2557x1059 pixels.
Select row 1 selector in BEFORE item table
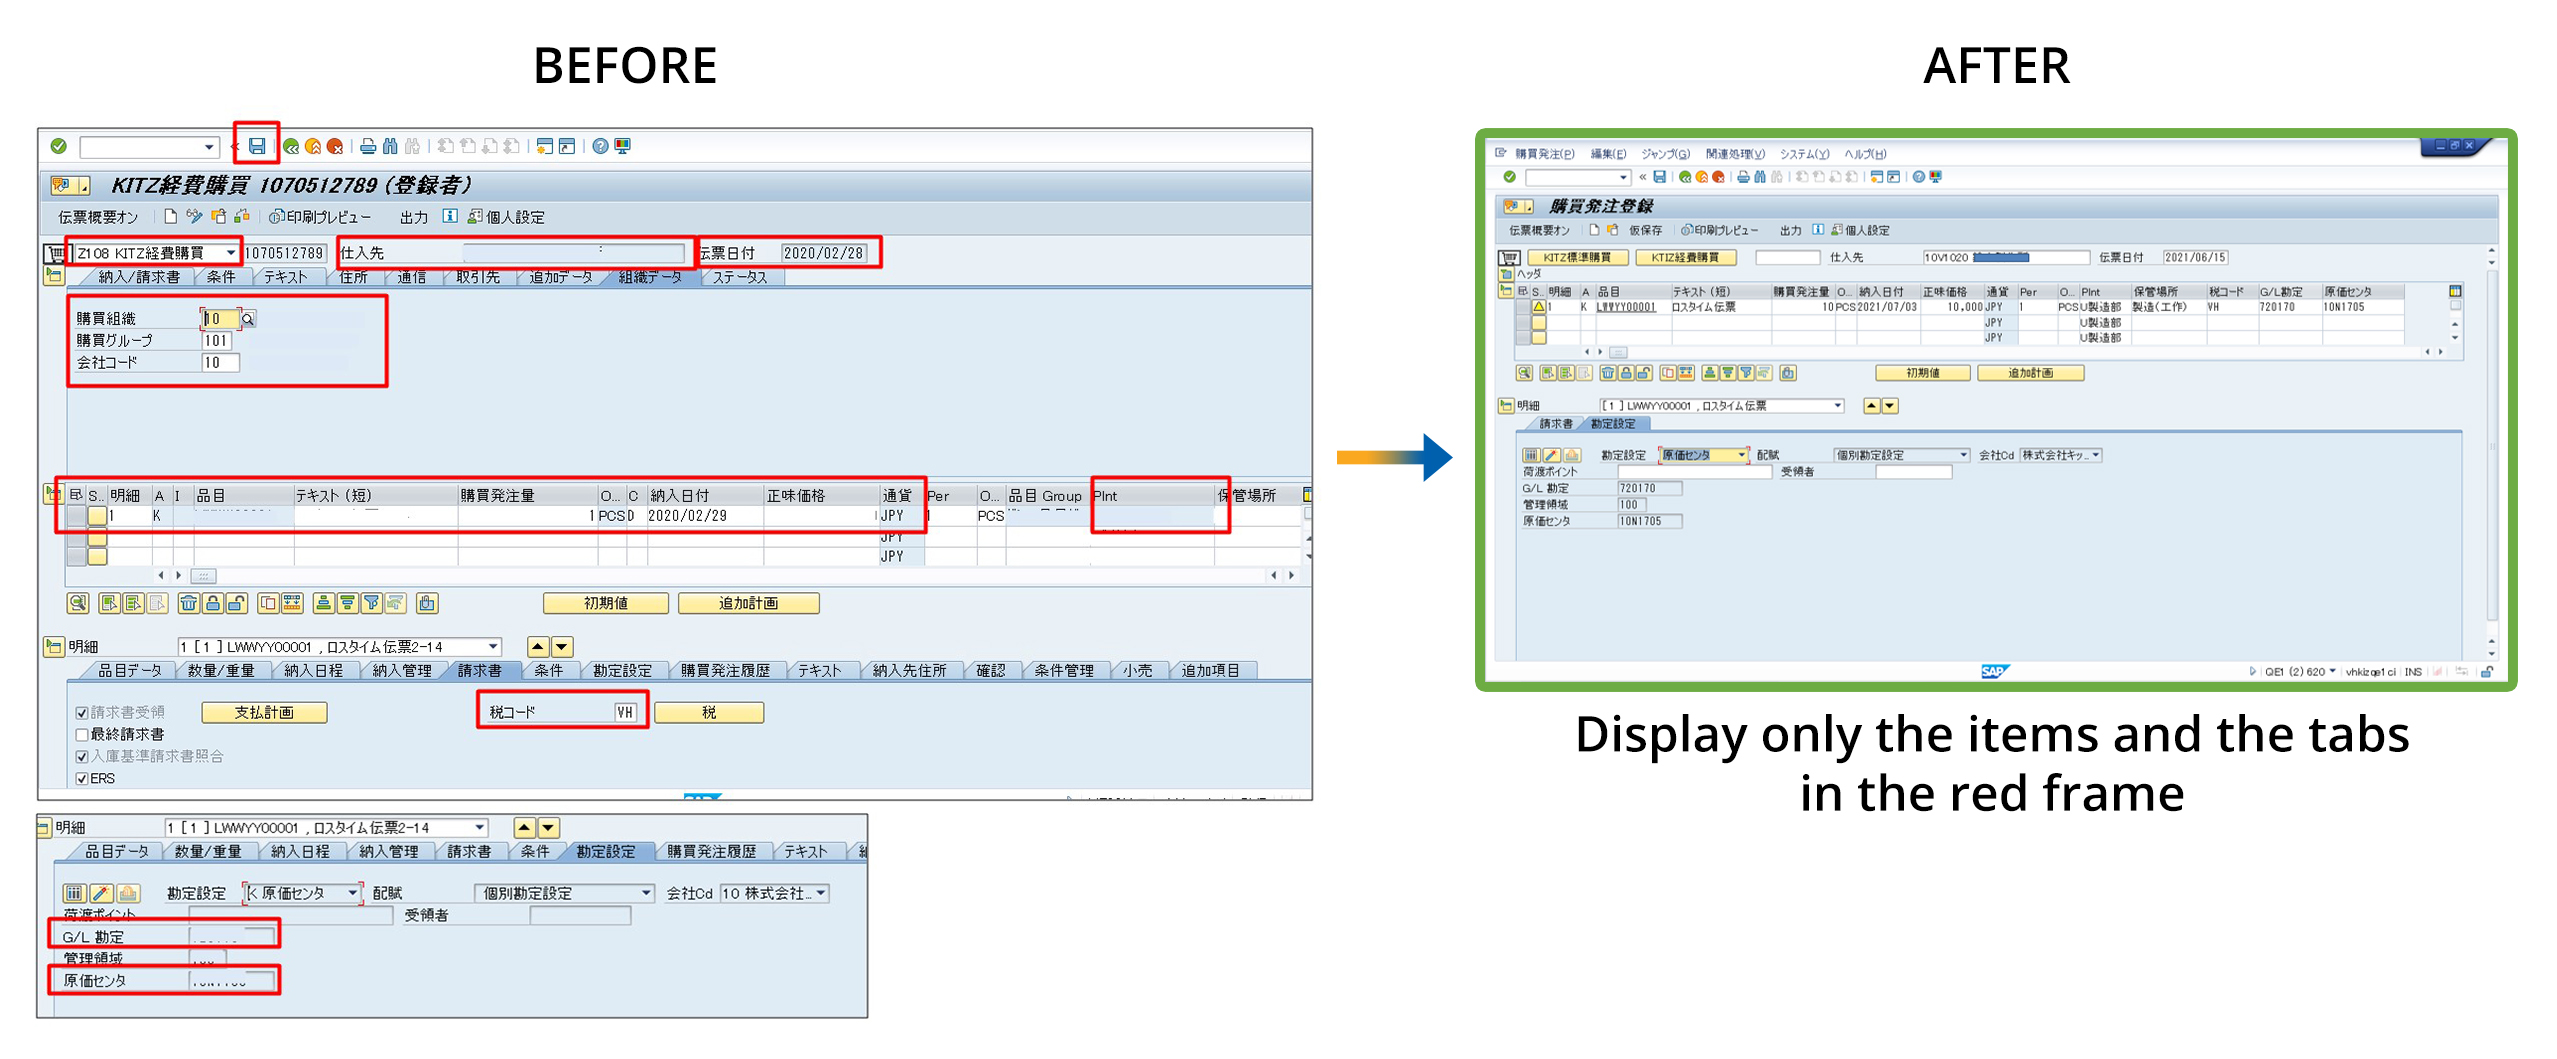(76, 516)
